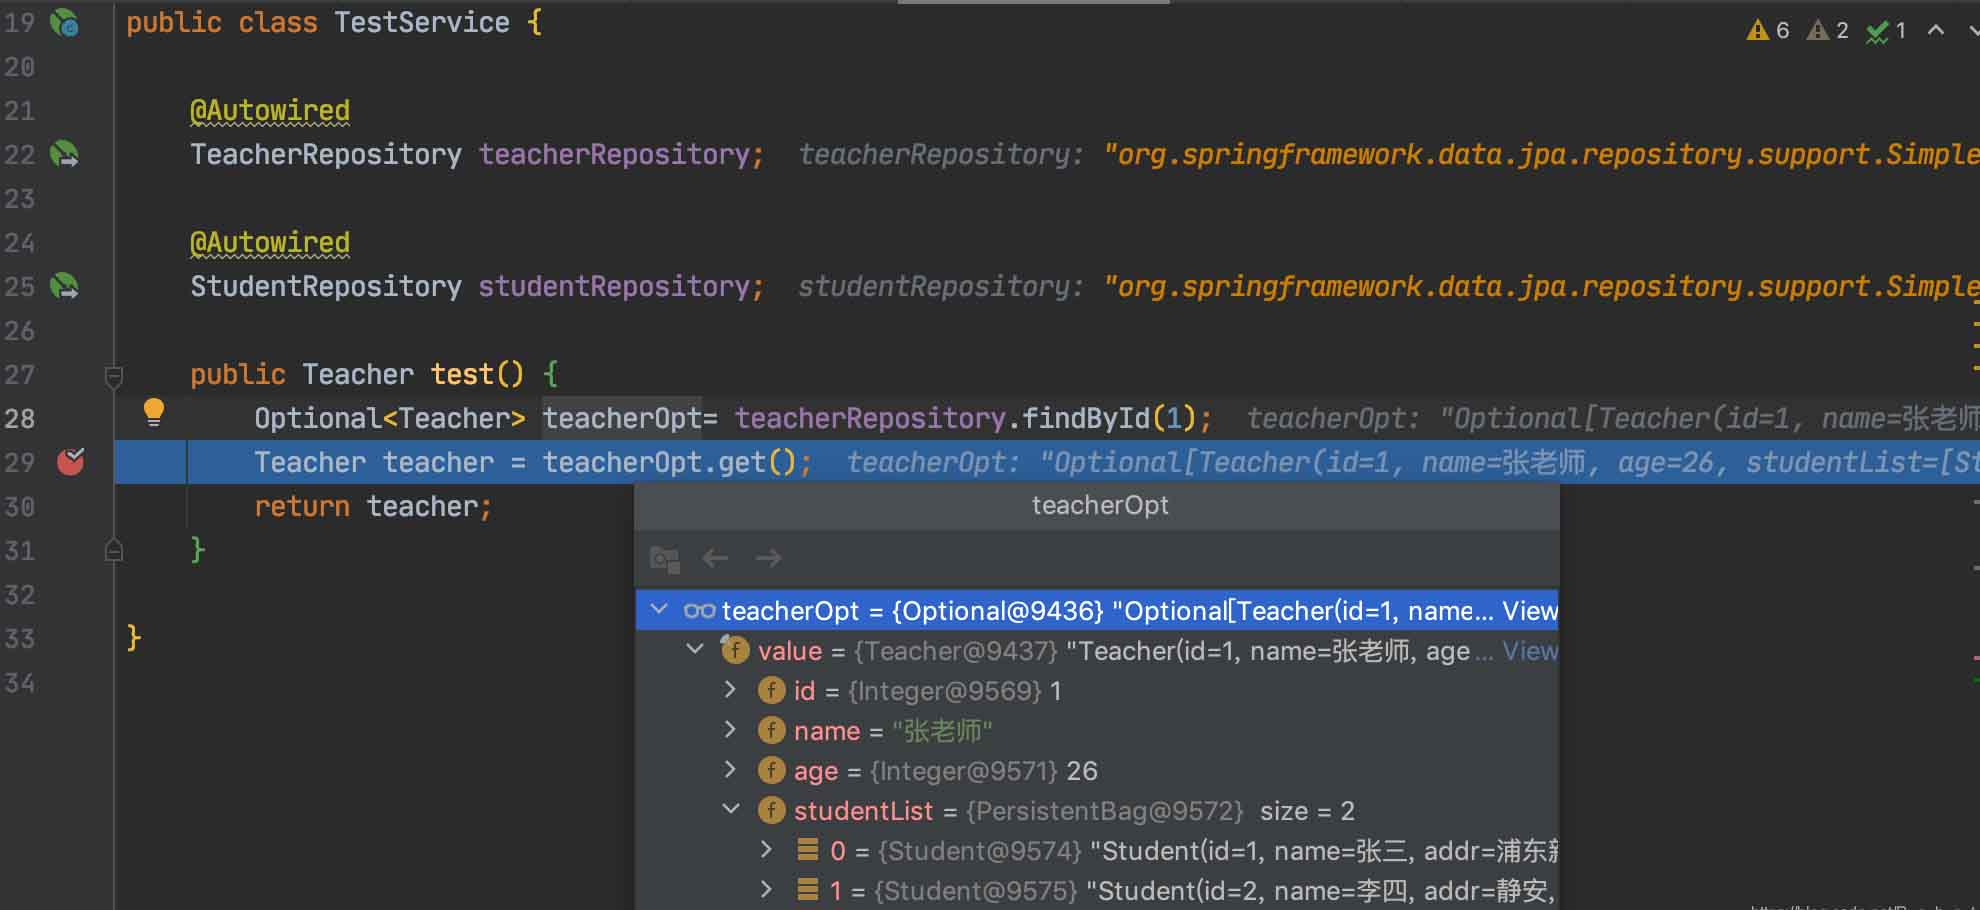Click the popup toolbar icon left of the arrows
Screen dimensions: 1980x910
[x=665, y=559]
